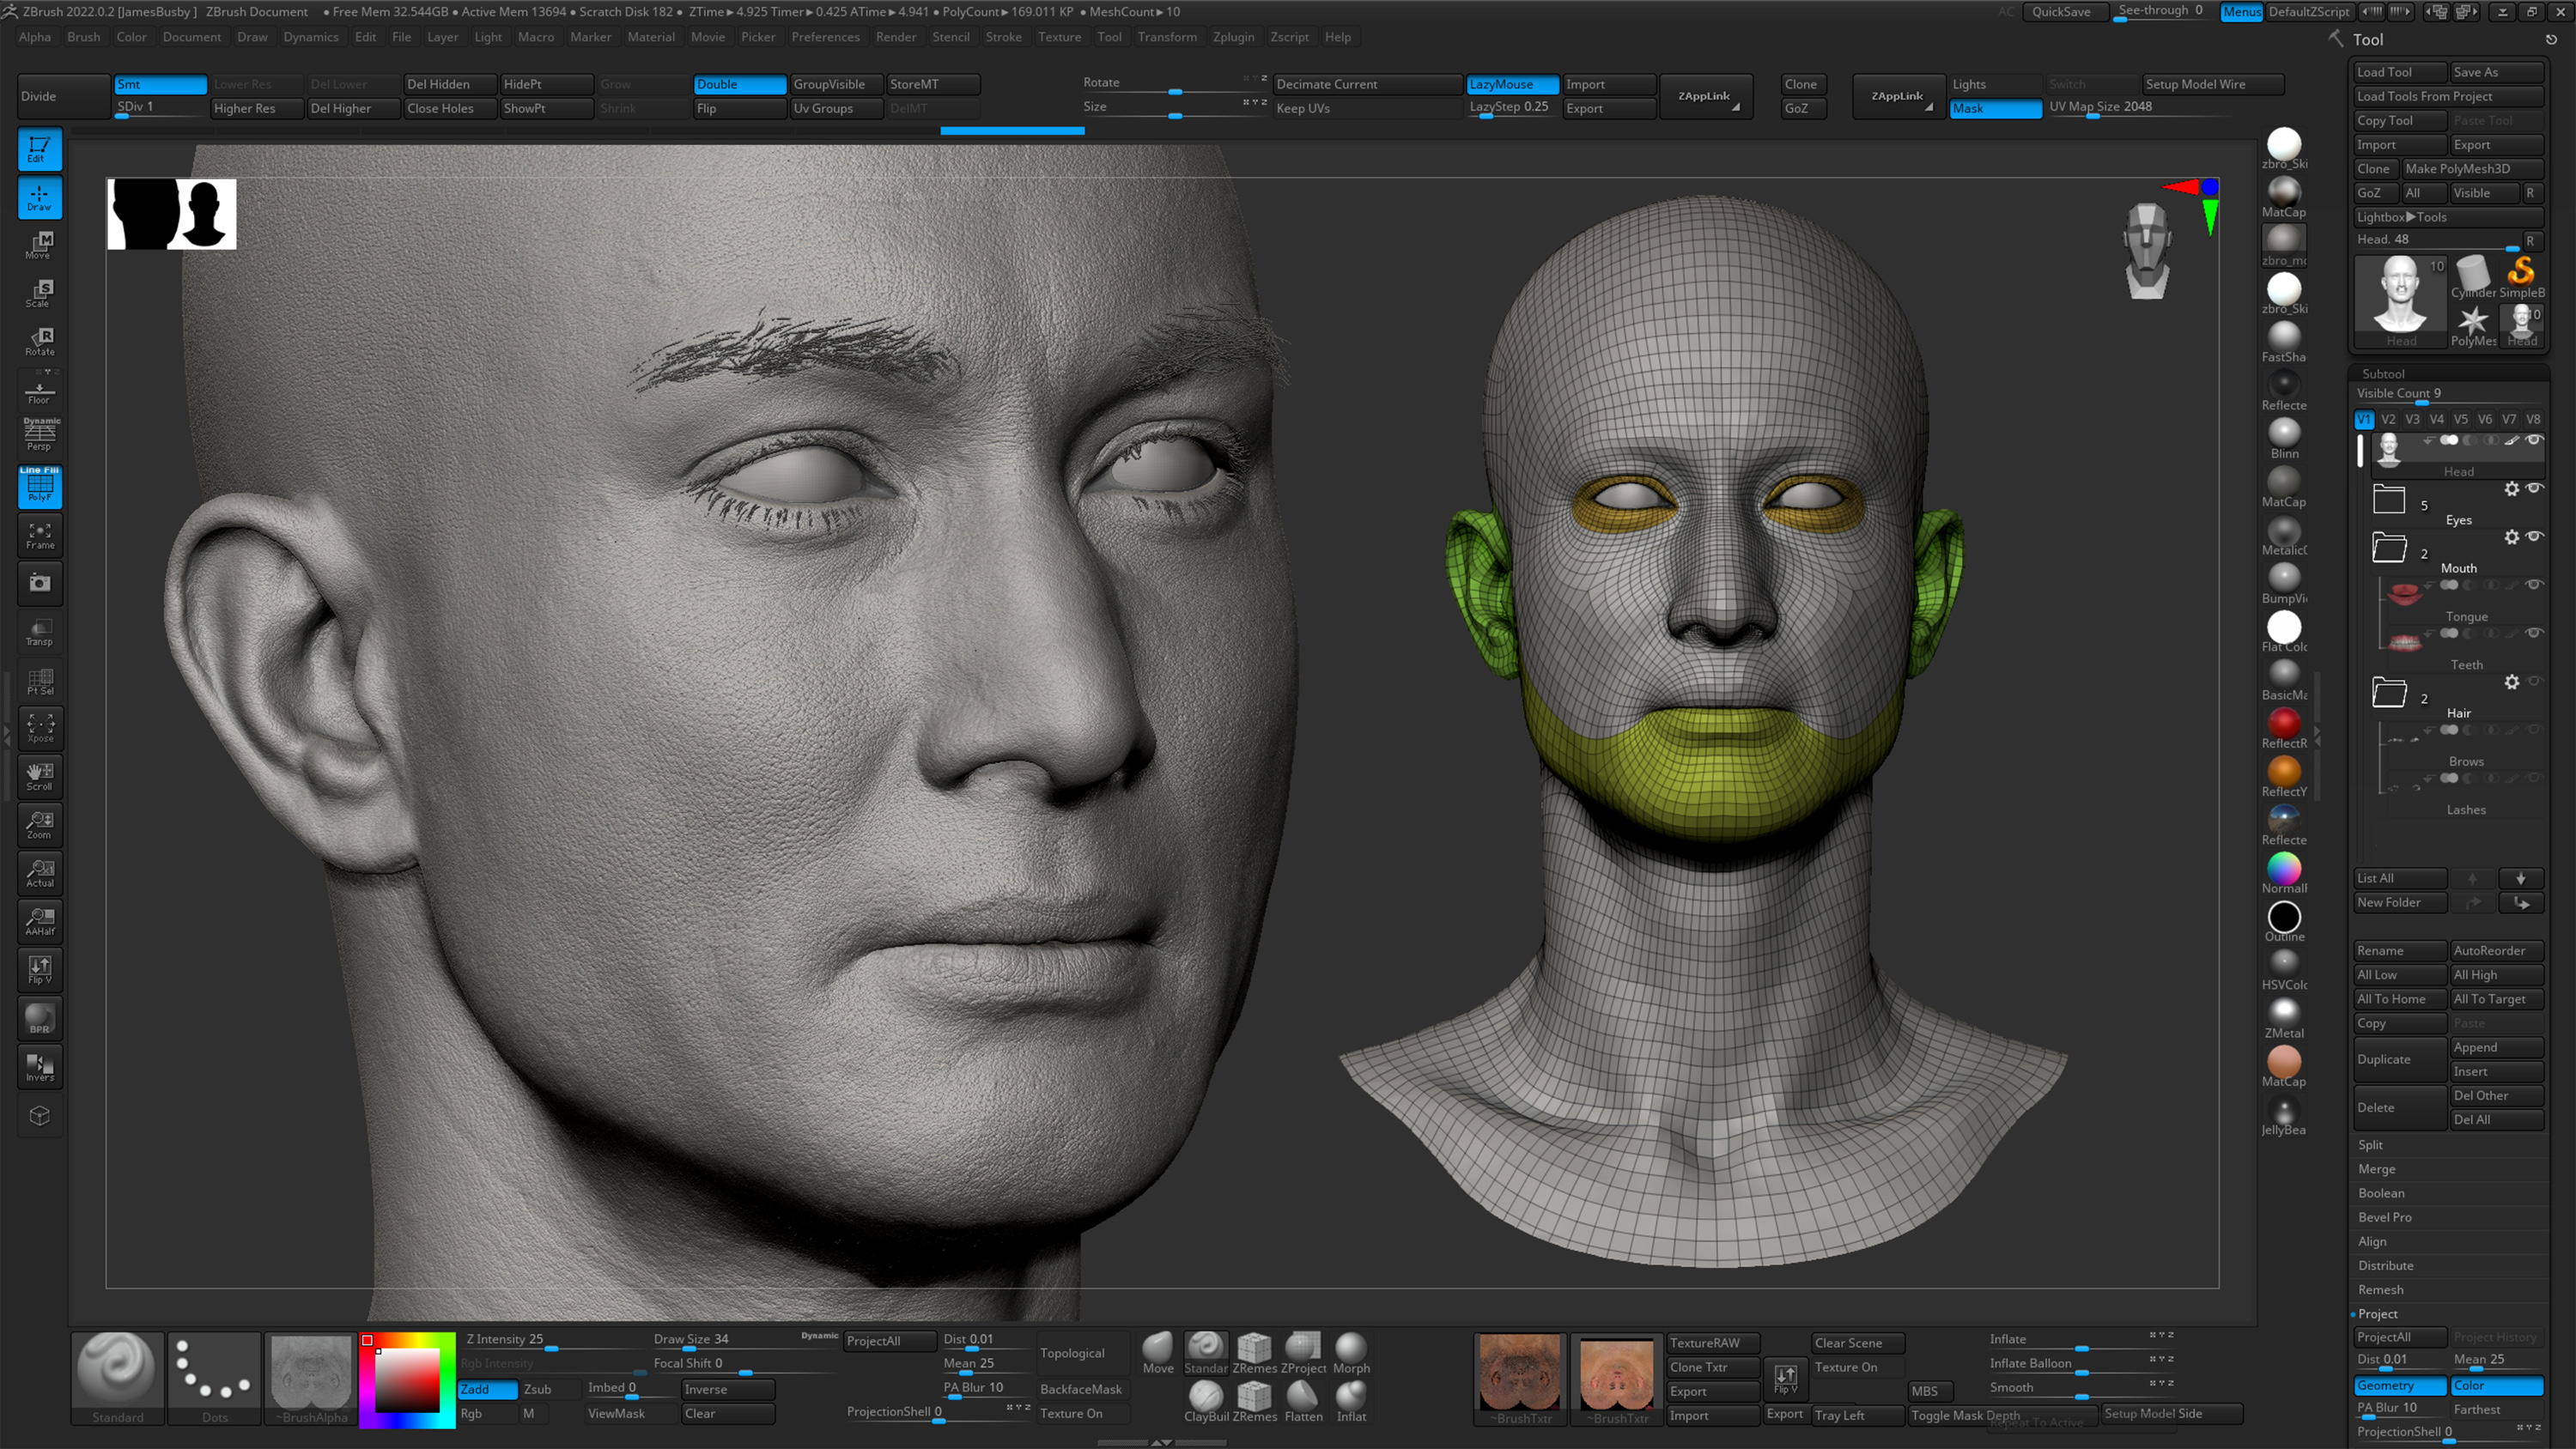The height and width of the screenshot is (1449, 2576).
Task: Hide the Brows subtool with its eye toggle
Action: (x=2535, y=730)
